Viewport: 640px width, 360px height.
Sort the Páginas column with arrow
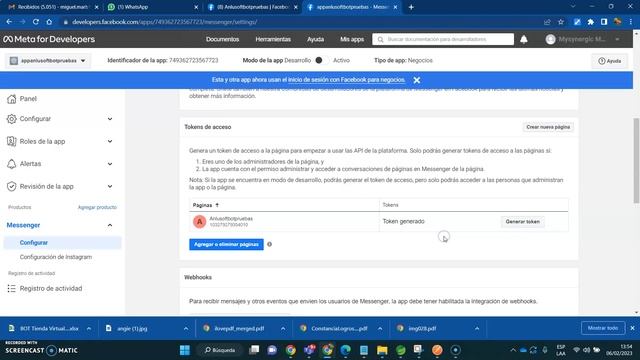point(217,205)
